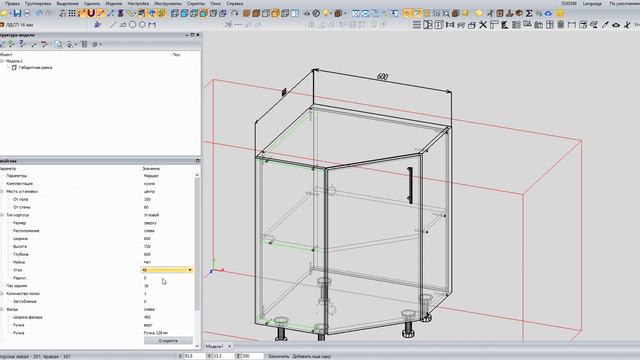Screen dimensions: 640x360
Task: Click the Ширина фасада value 400
Action: click(x=147, y=317)
